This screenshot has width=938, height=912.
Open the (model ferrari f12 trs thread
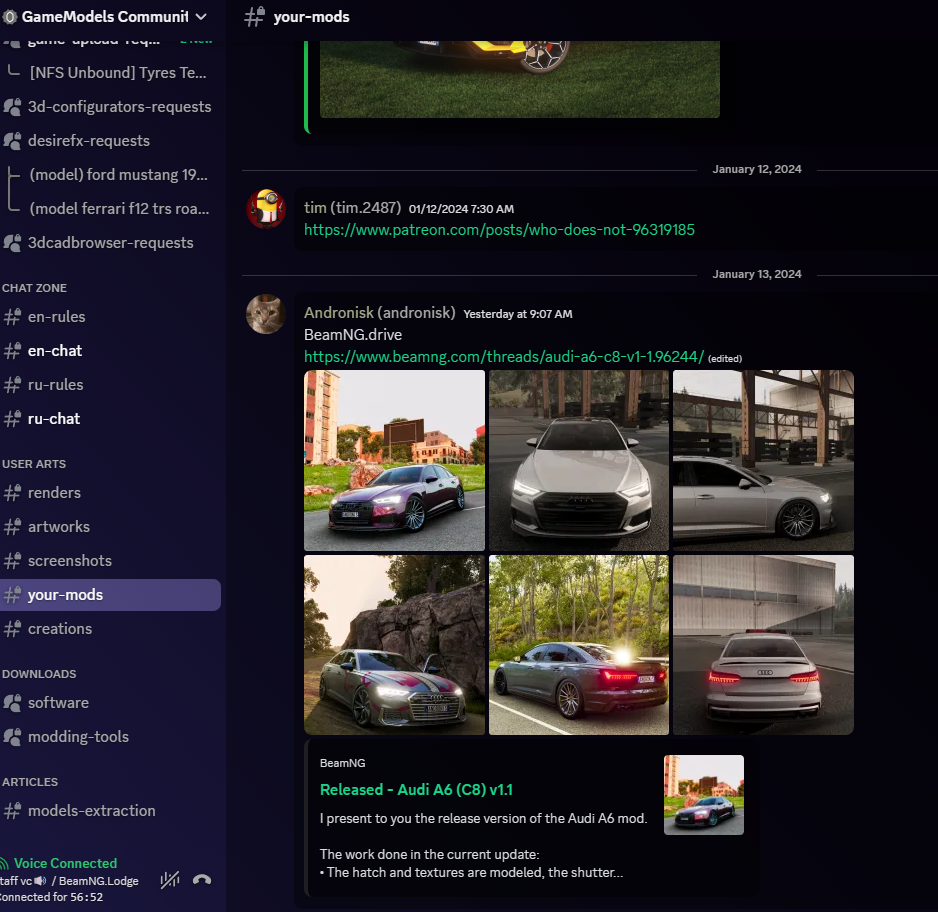pyautogui.click(x=118, y=209)
